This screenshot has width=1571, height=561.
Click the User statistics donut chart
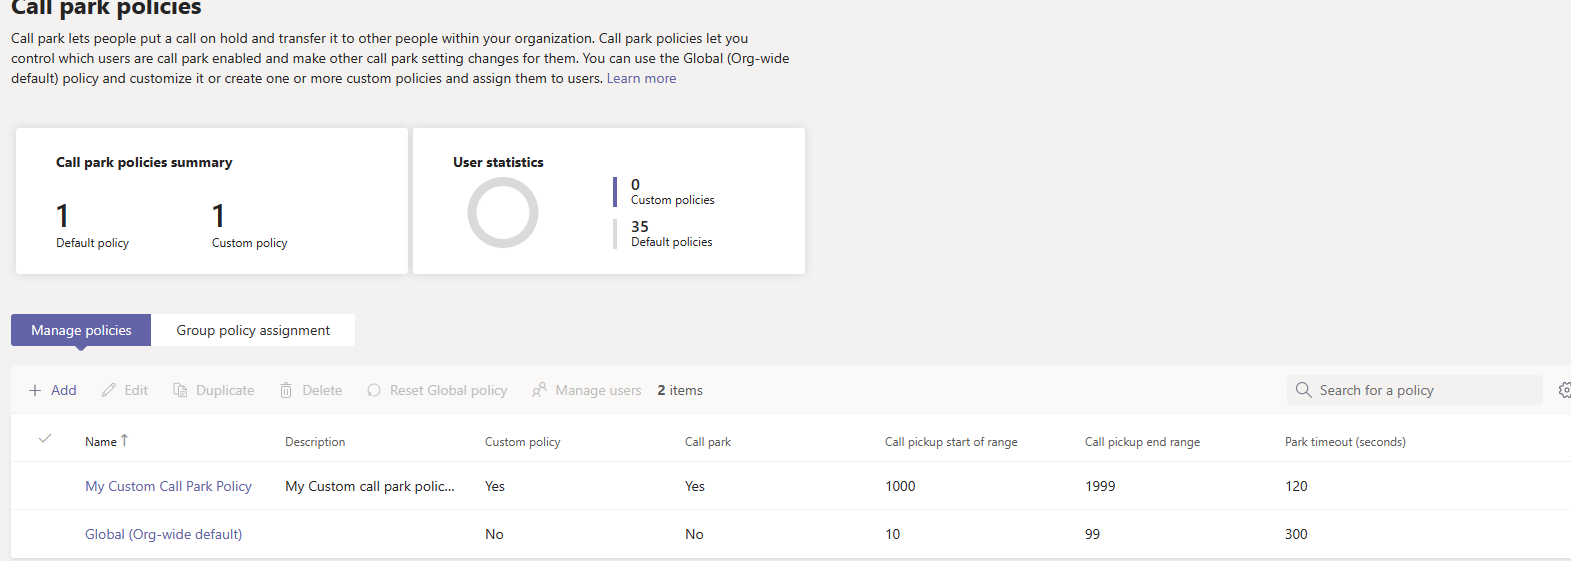point(502,212)
